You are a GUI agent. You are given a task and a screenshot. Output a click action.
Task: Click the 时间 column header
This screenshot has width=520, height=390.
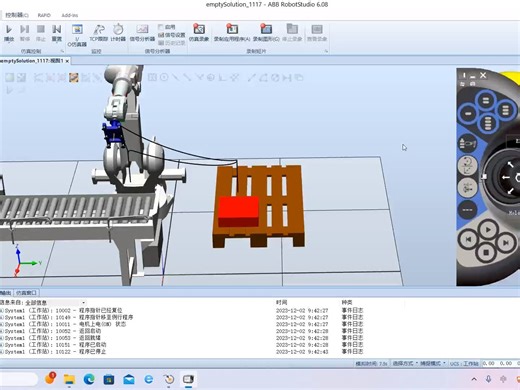pyautogui.click(x=282, y=302)
